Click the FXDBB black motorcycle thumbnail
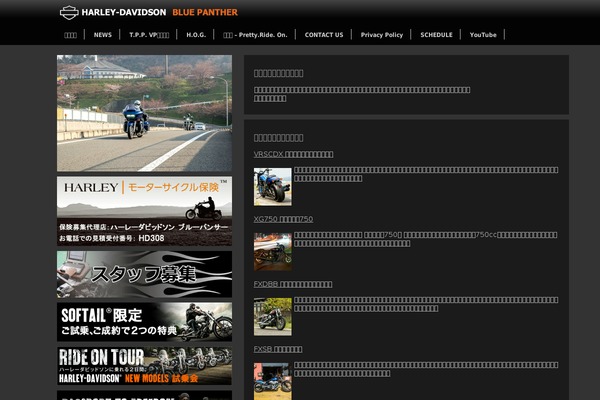This screenshot has width=600, height=400. (x=272, y=317)
